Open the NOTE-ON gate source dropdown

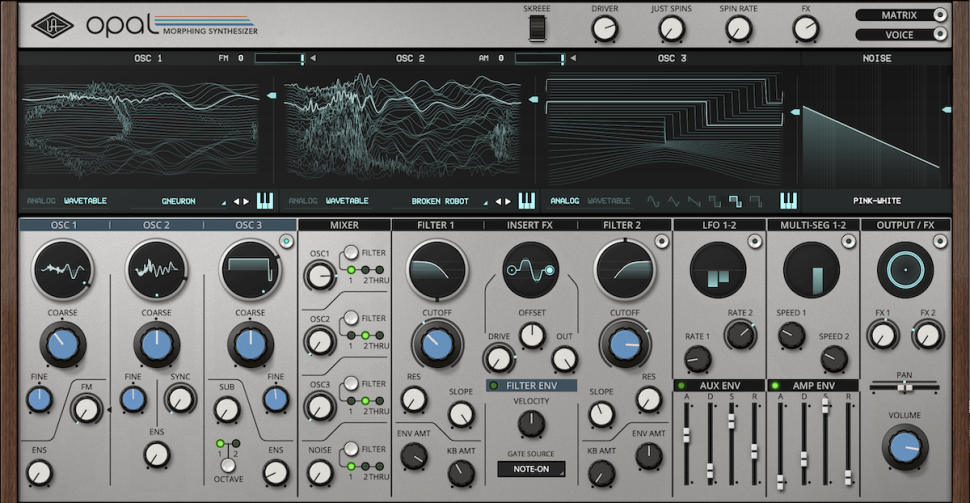tap(531, 470)
